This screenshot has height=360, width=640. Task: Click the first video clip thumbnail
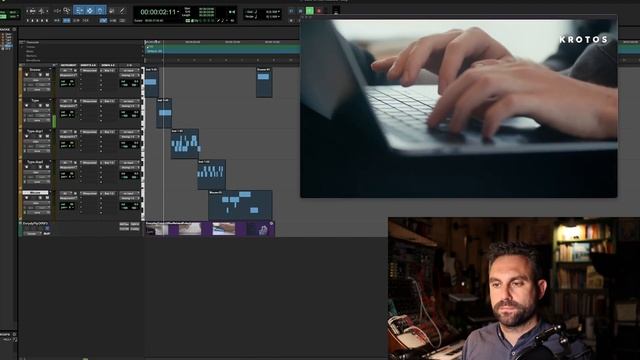tap(157, 229)
